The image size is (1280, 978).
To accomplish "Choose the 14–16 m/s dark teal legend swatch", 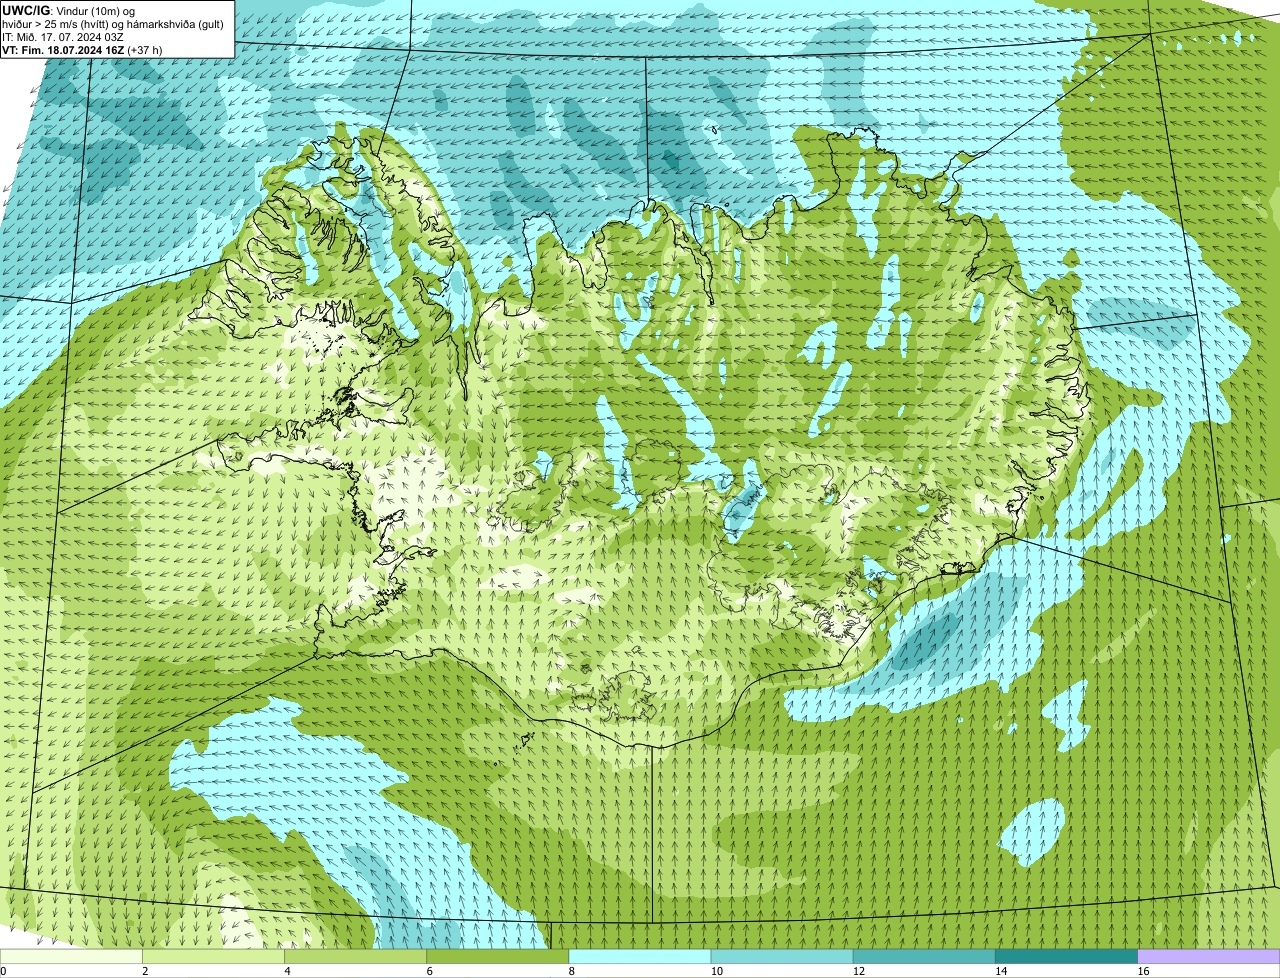I will click(x=1067, y=956).
